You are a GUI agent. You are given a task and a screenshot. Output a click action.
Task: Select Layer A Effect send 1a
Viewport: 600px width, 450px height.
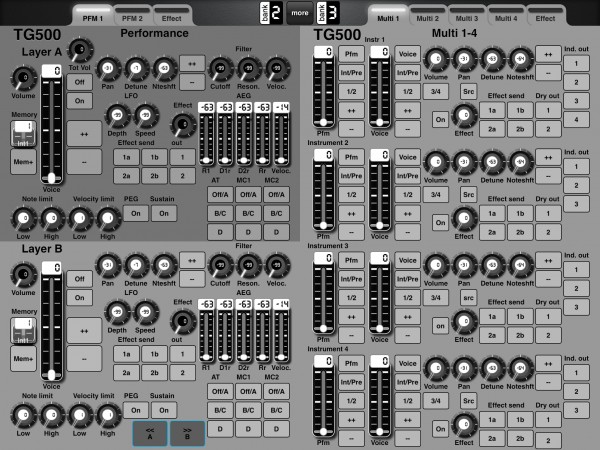(x=126, y=157)
